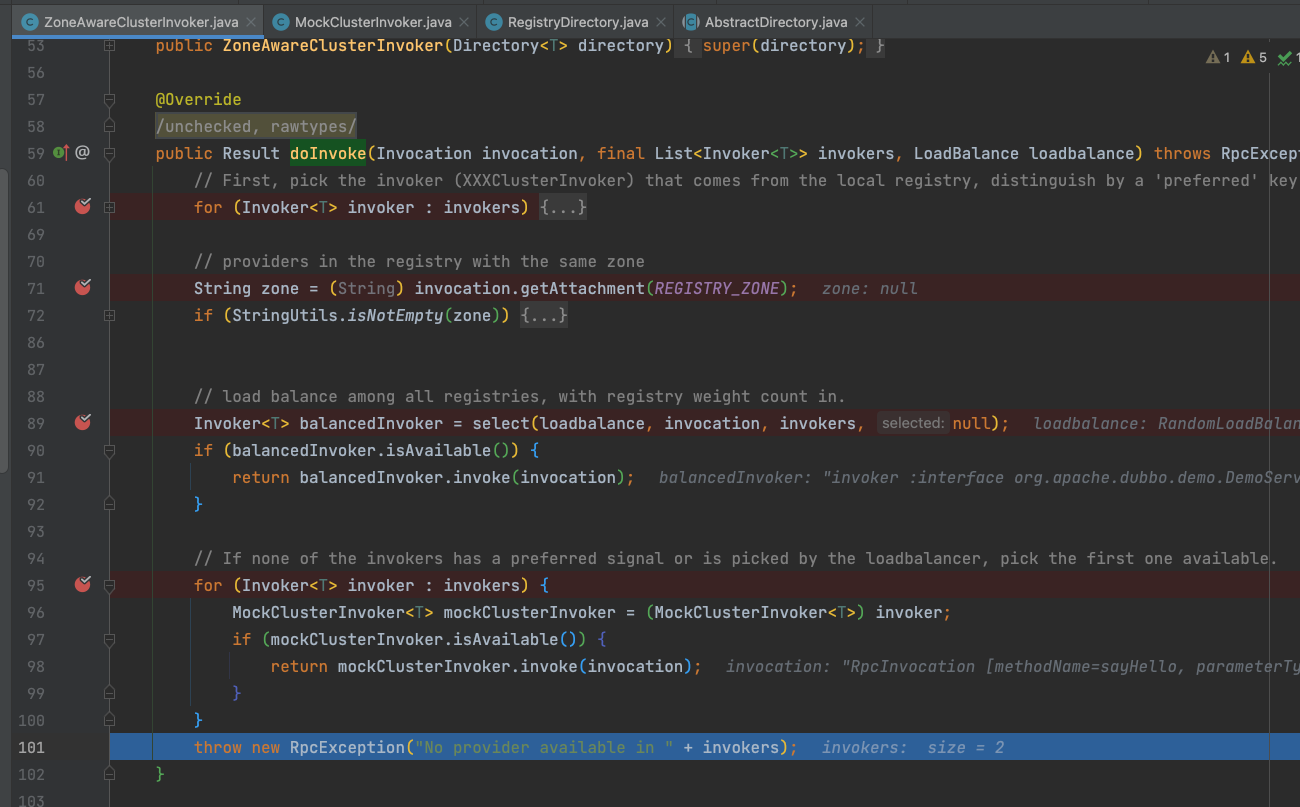This screenshot has height=807, width=1300.
Task: Click the getAttachment method call on line 71
Action: click(x=583, y=288)
